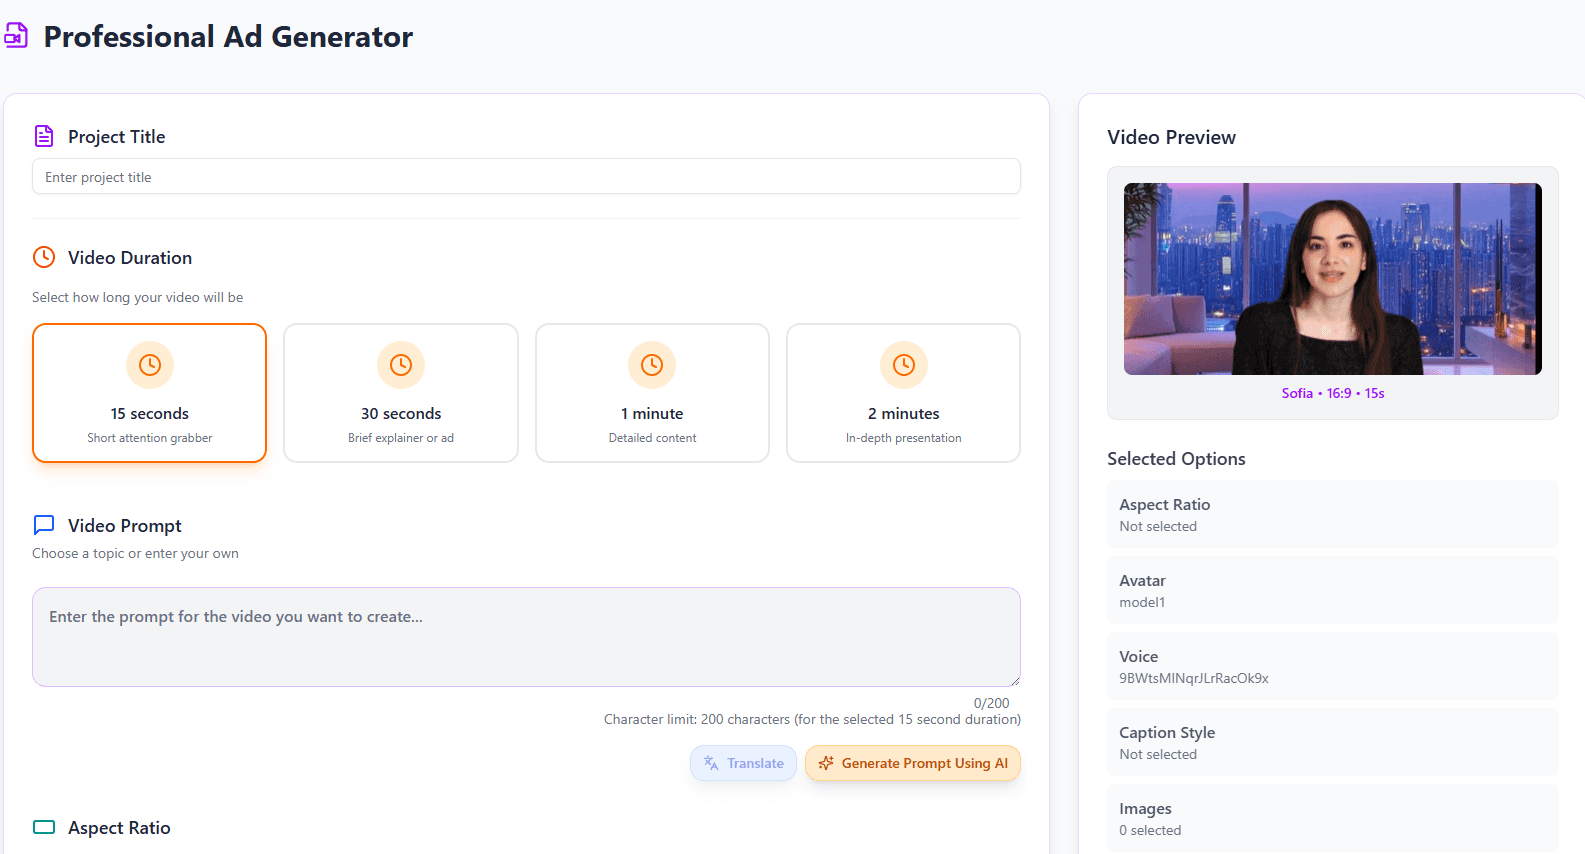Click the Enter project title field
Viewport: 1585px width, 854px height.
click(x=526, y=177)
